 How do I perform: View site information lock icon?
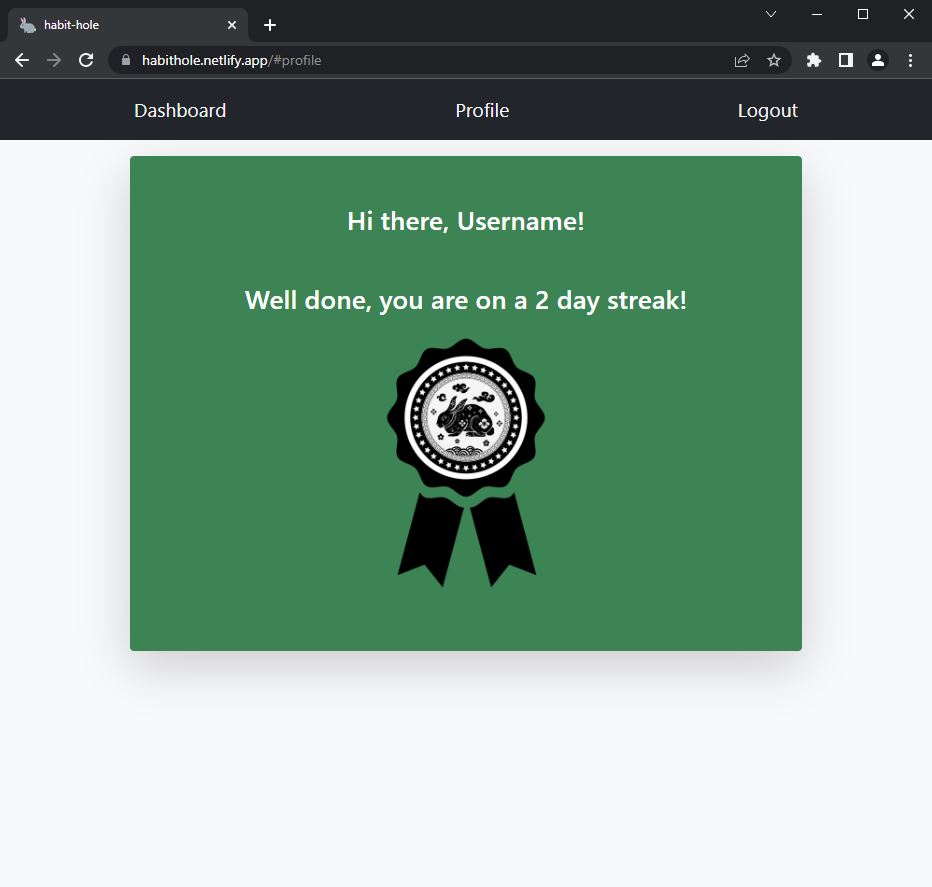(x=126, y=60)
